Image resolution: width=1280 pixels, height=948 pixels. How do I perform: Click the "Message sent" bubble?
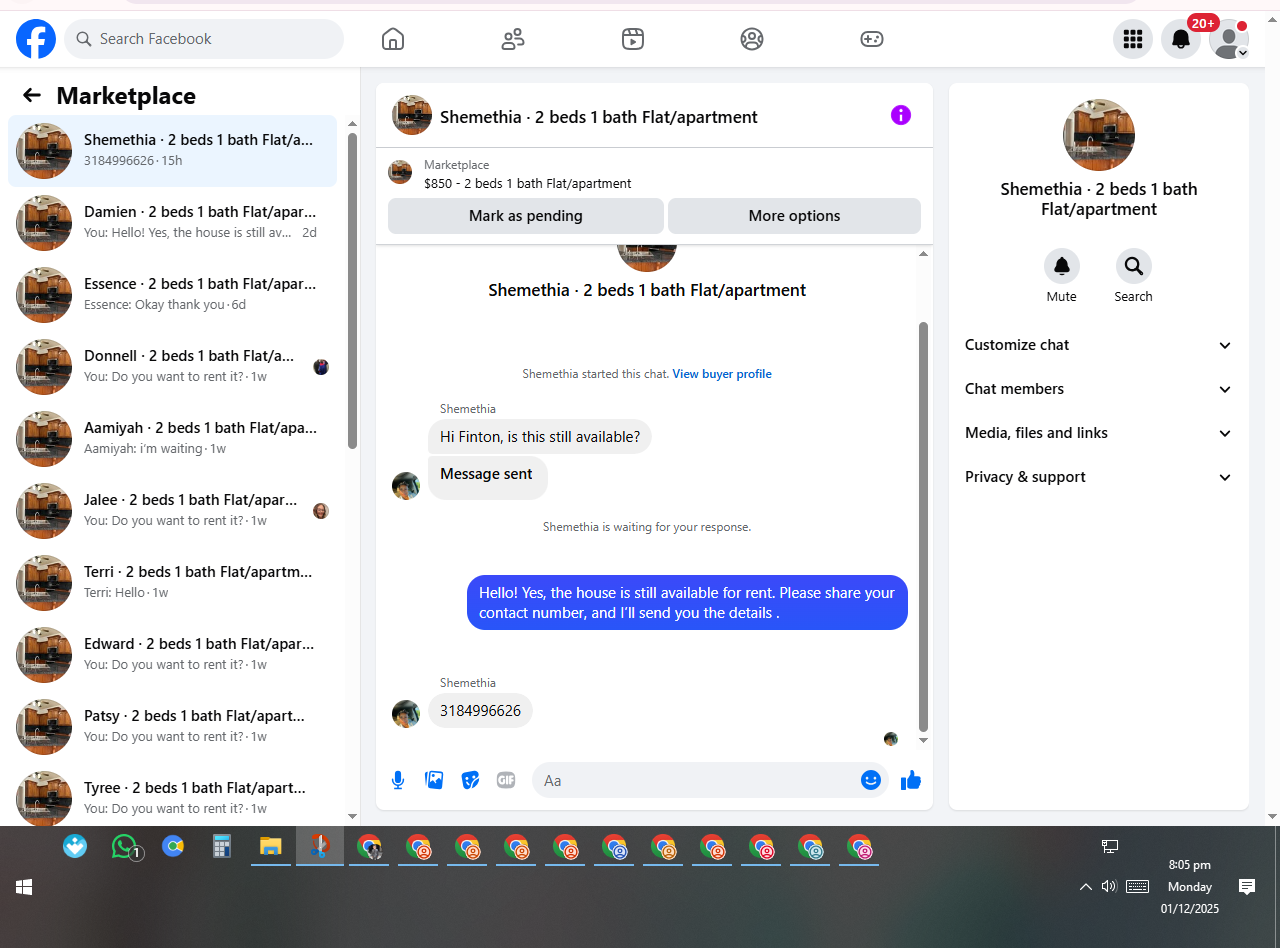tap(487, 477)
